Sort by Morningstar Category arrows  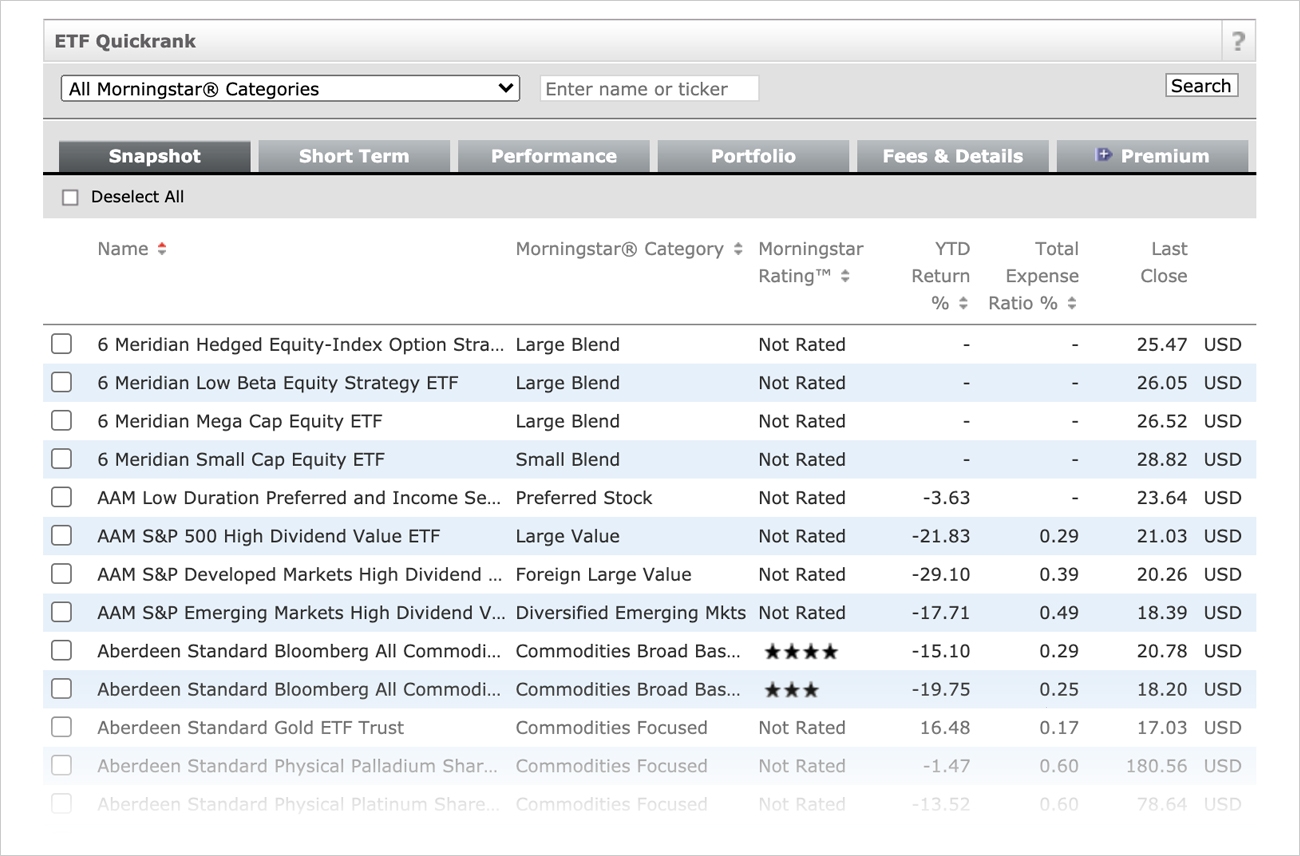[738, 249]
